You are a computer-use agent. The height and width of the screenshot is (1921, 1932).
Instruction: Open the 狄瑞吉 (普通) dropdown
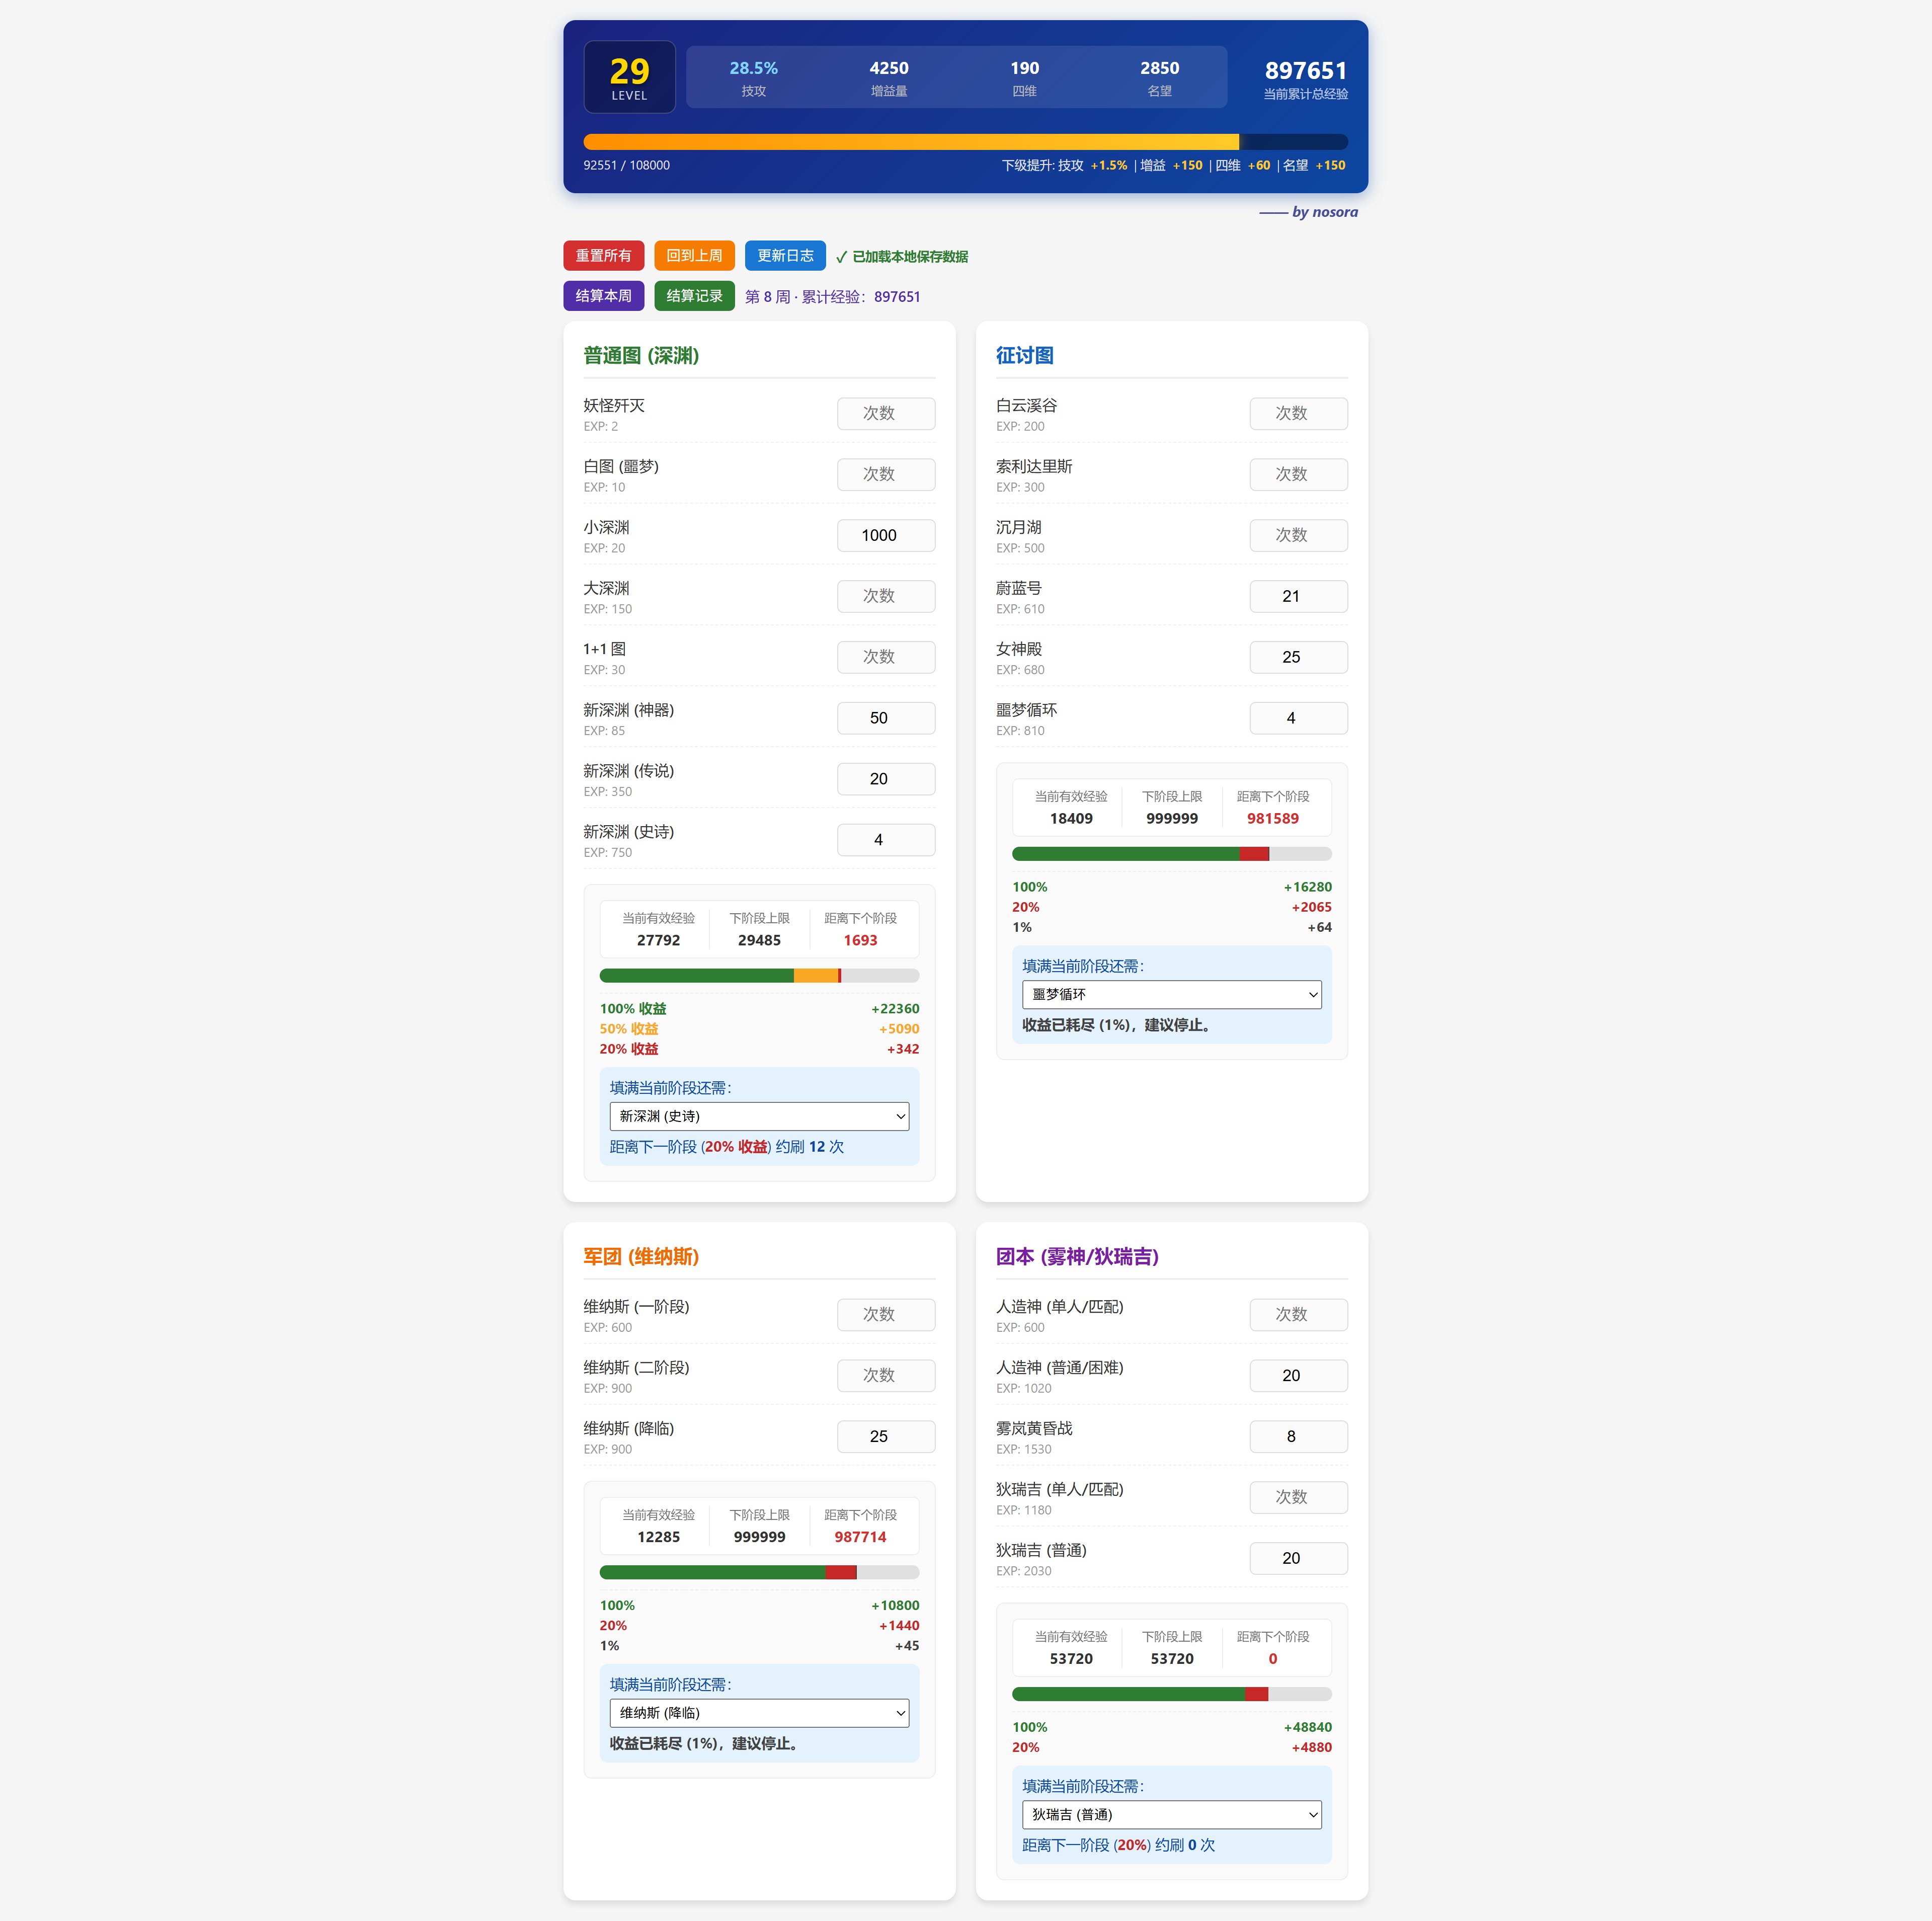click(1171, 1814)
